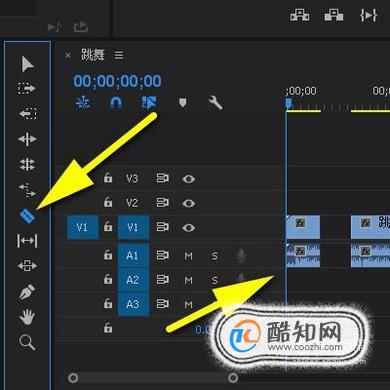The width and height of the screenshot is (390, 390).
Task: Select the Ripple Edit tool
Action: pos(27,139)
